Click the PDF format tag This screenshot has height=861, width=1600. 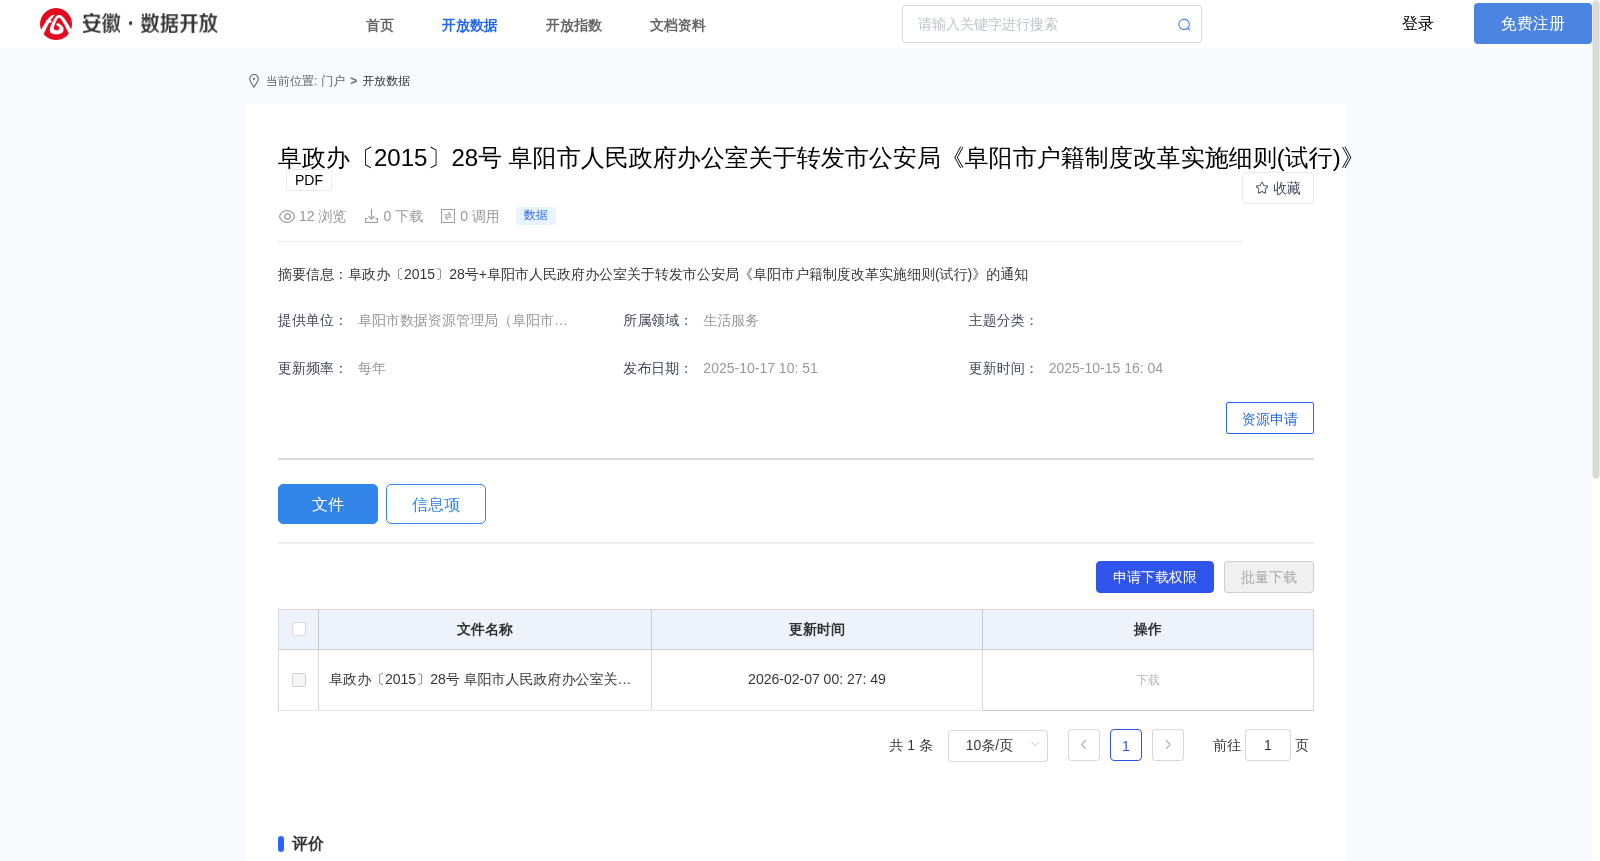309,180
